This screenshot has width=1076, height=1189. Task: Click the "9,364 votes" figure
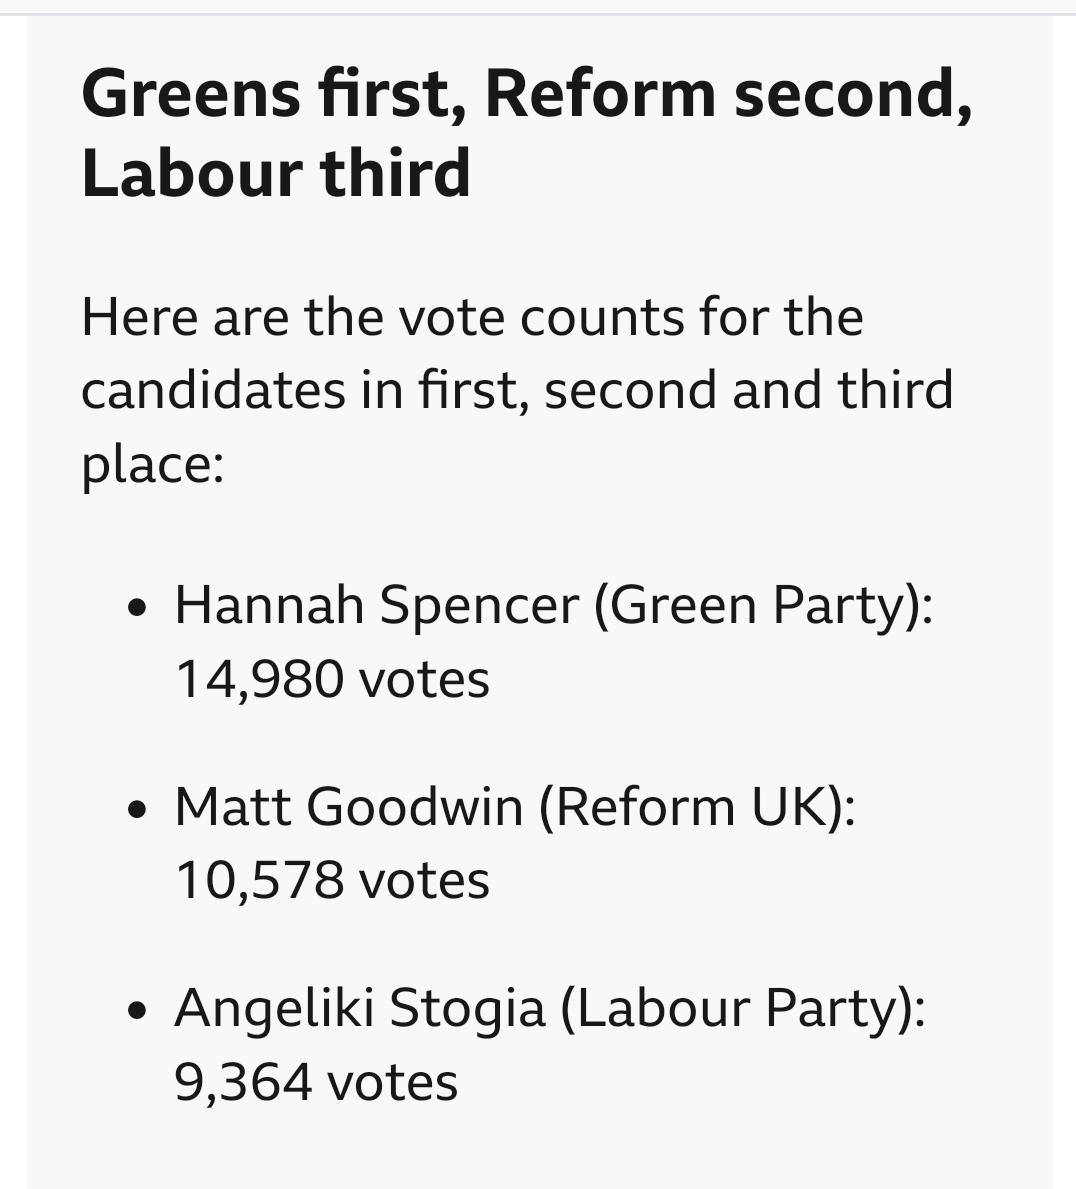tap(316, 1081)
